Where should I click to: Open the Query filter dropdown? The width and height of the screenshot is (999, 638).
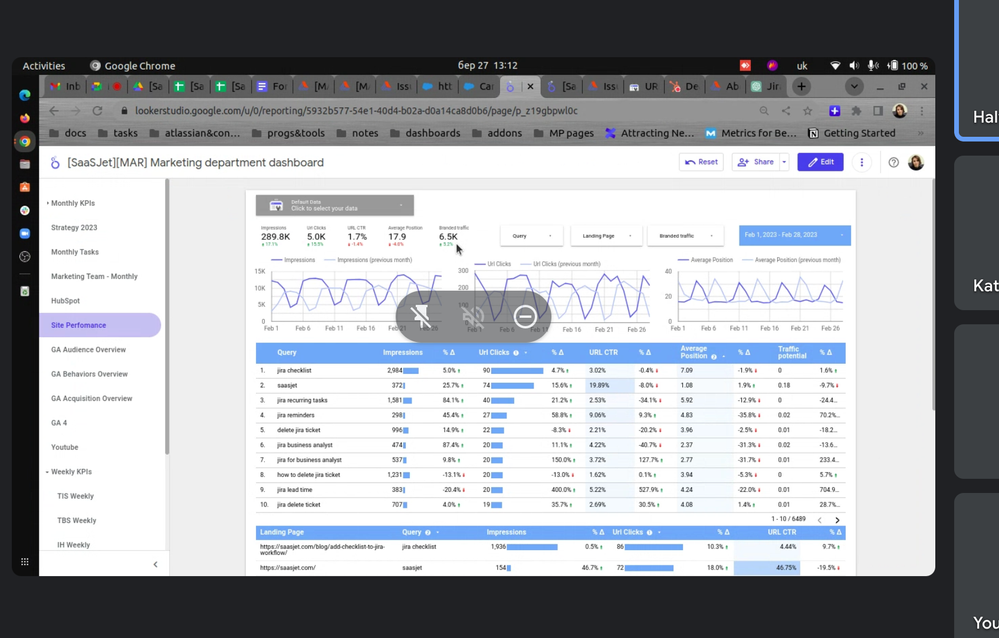[531, 236]
